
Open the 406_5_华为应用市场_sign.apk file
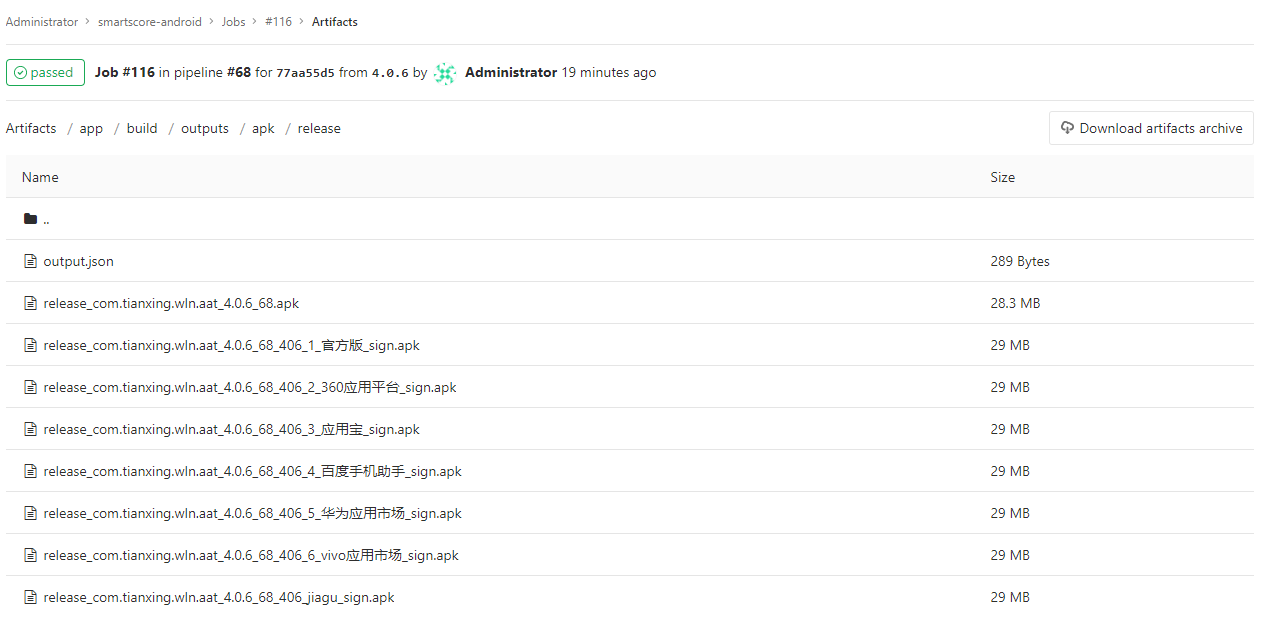(253, 513)
